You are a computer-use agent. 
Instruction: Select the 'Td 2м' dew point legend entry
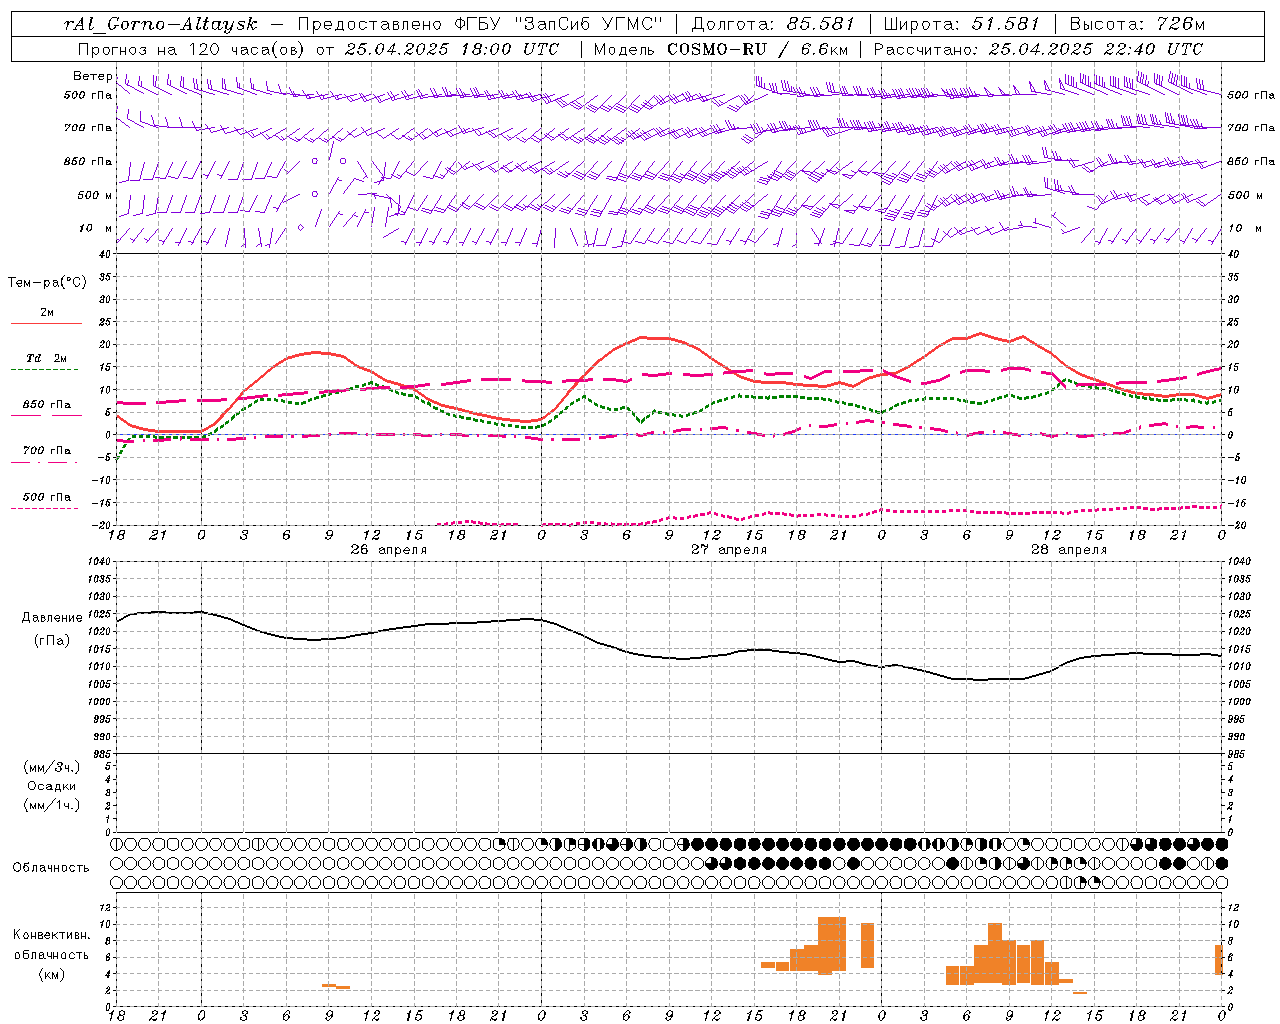[46, 358]
